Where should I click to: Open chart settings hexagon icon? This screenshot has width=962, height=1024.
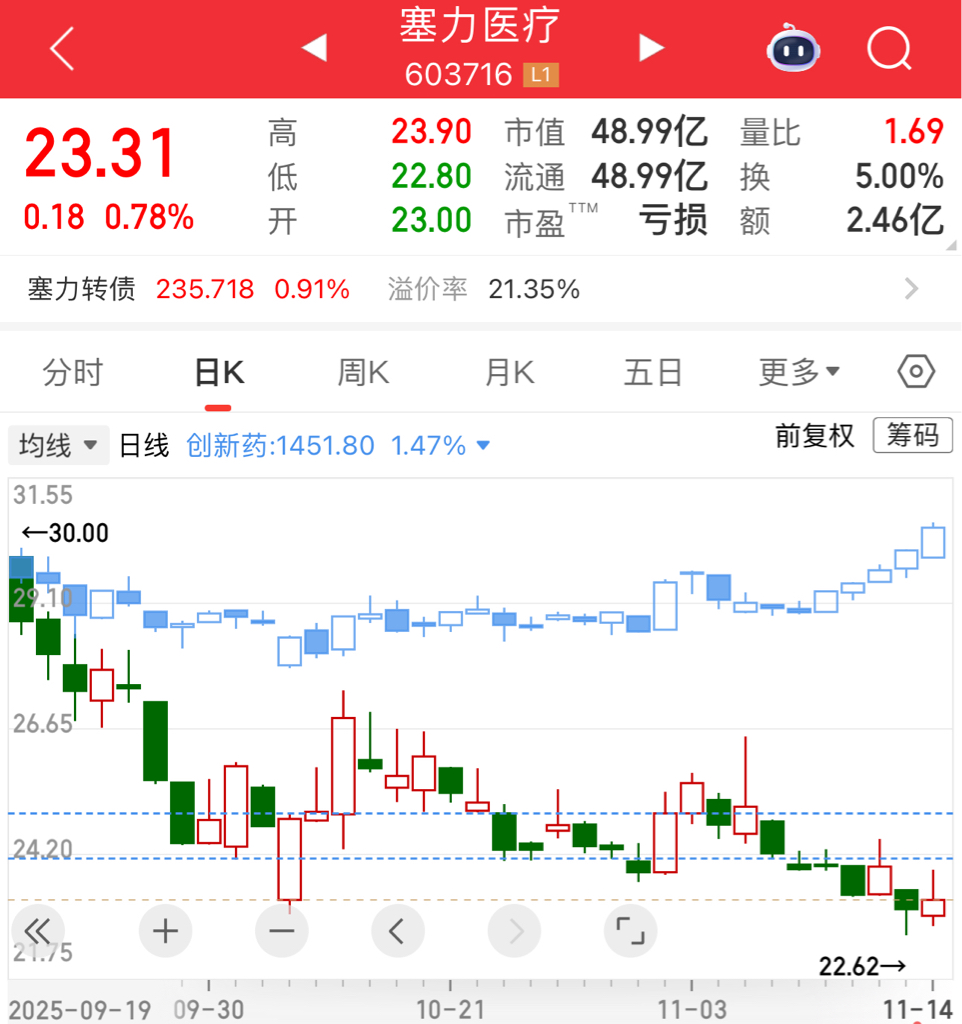pos(916,372)
